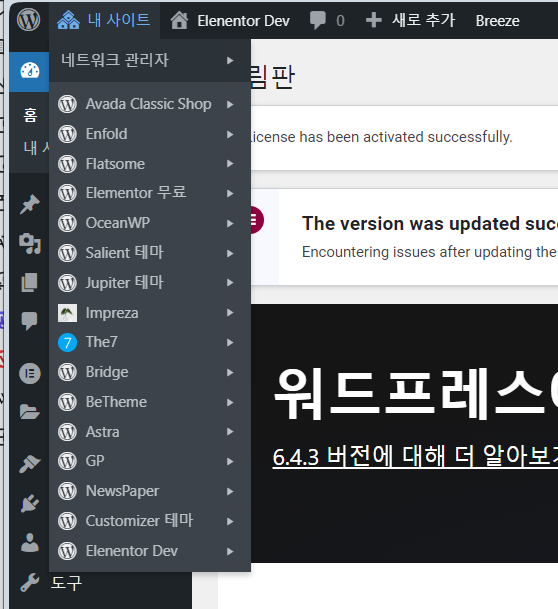Expand the NewsPaper submenu arrow

coord(230,491)
